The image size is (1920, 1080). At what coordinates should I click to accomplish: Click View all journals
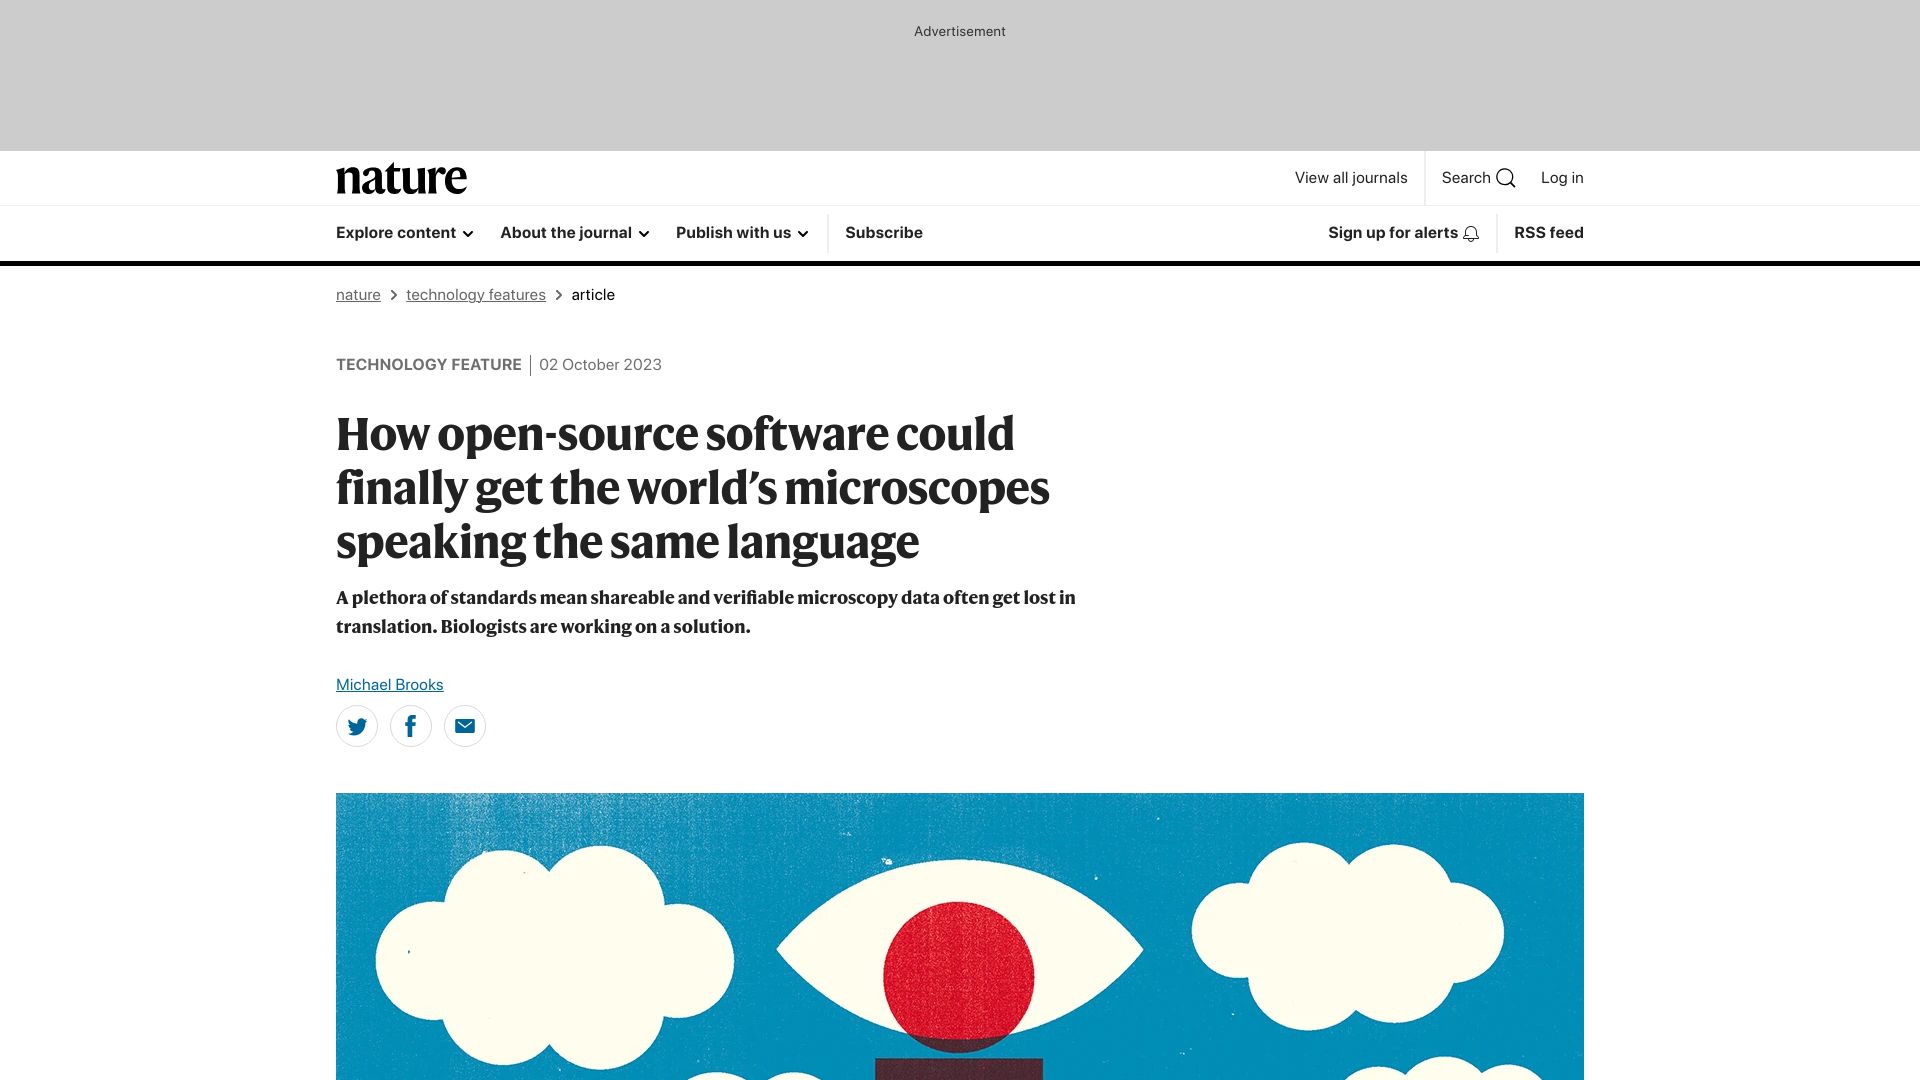[x=1351, y=178]
